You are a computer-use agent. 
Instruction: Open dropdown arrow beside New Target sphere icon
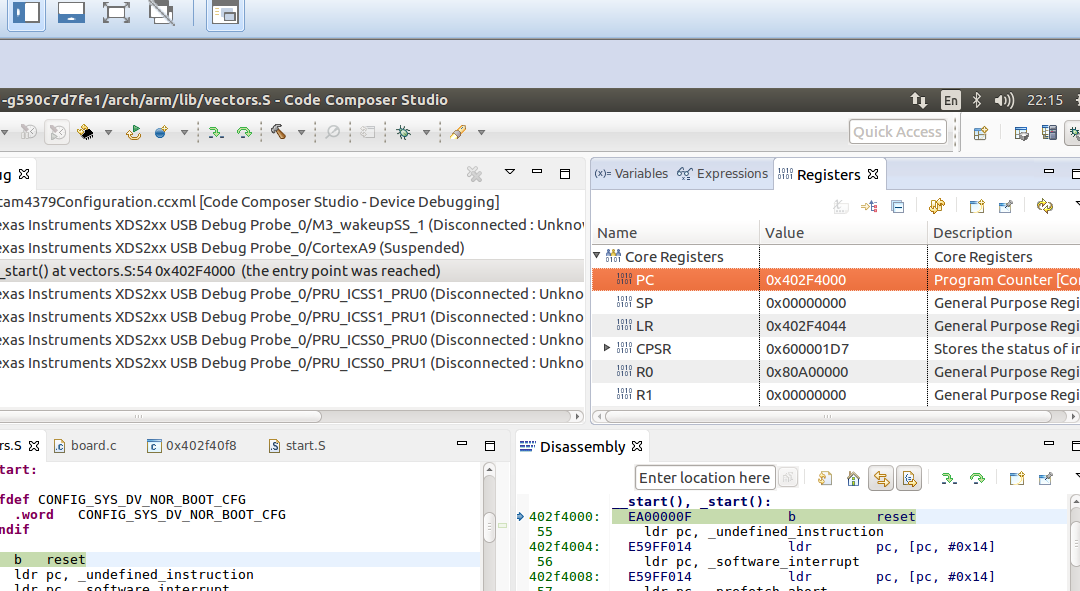click(x=184, y=132)
